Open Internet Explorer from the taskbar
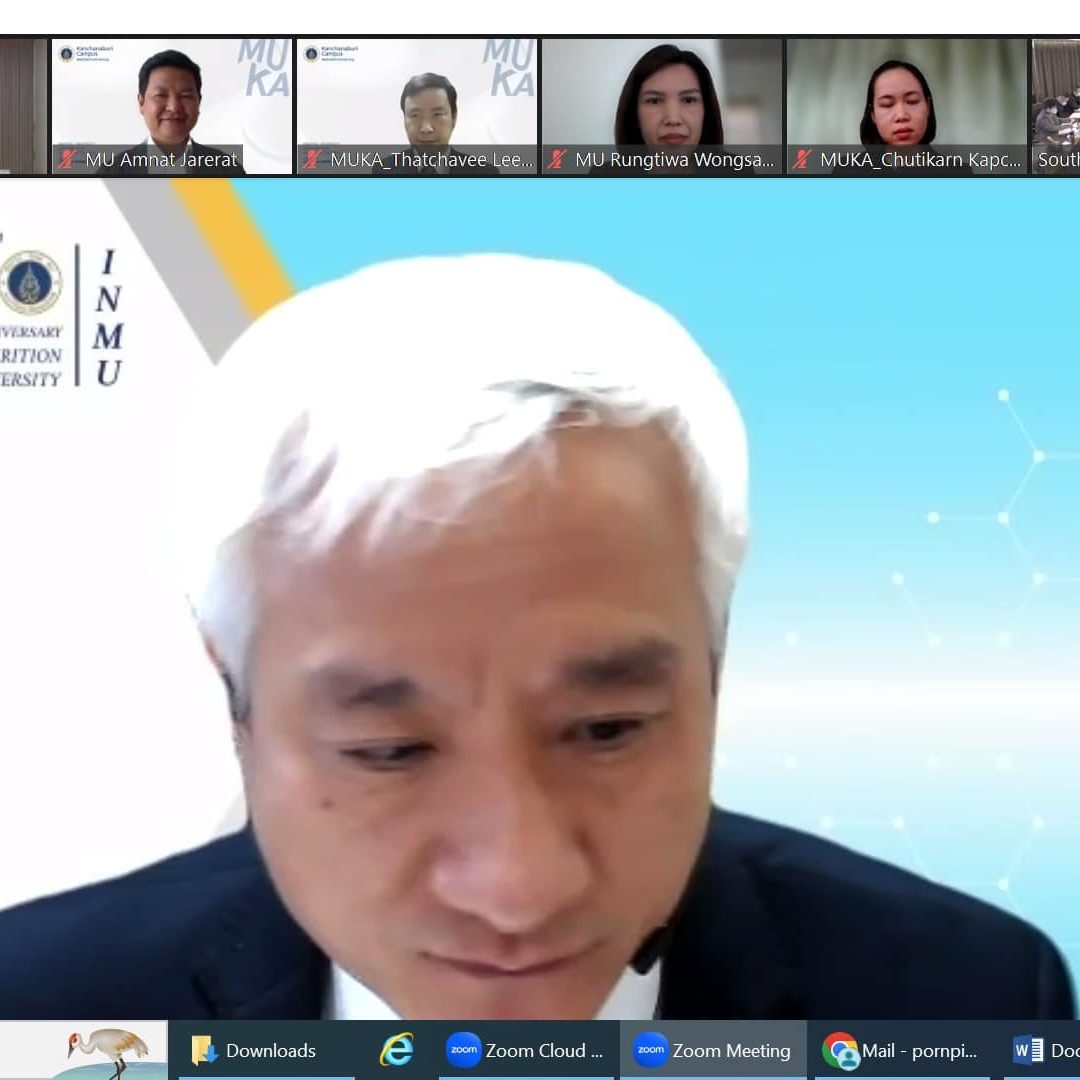Image resolution: width=1080 pixels, height=1080 pixels. click(397, 1050)
